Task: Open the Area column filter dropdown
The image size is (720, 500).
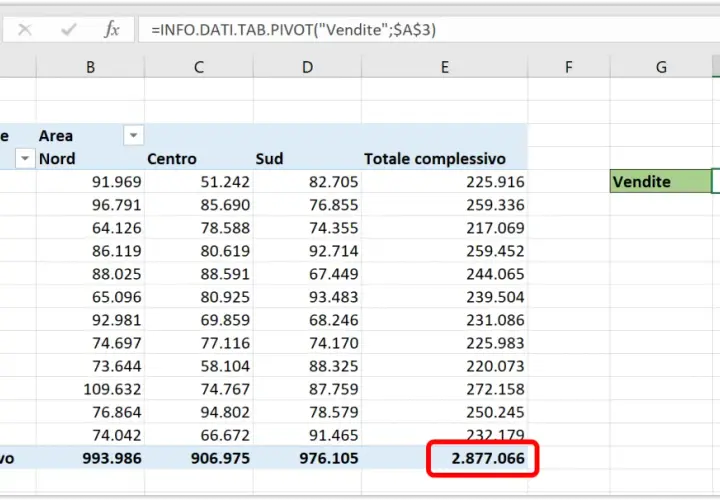Action: [133, 135]
